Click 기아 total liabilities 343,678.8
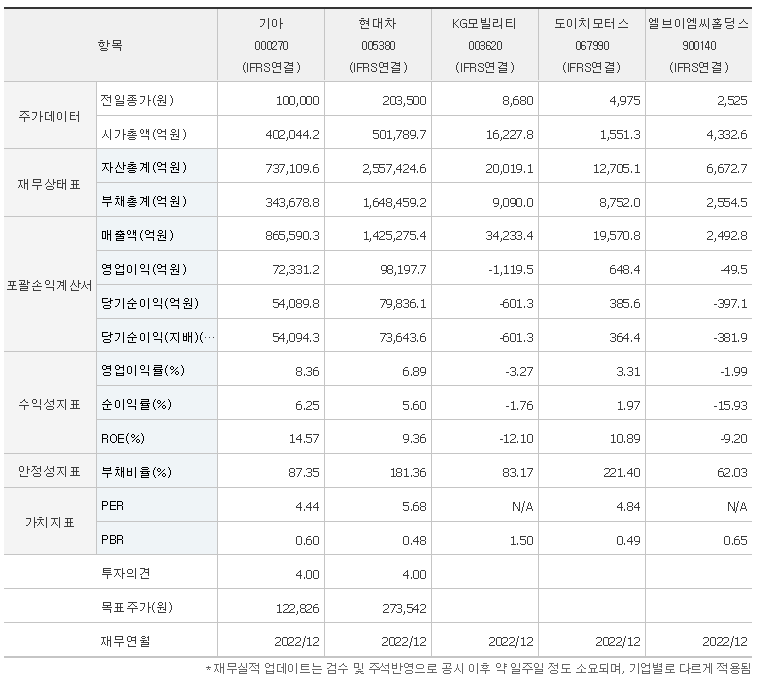This screenshot has width=762, height=679. coord(293,202)
